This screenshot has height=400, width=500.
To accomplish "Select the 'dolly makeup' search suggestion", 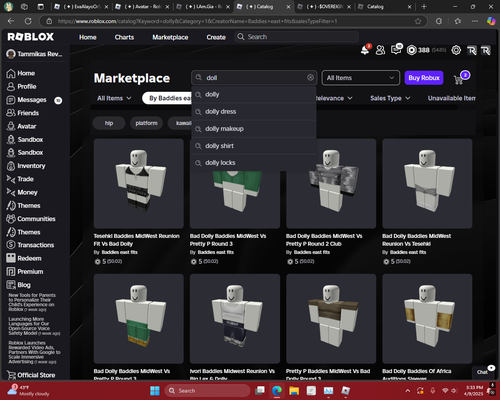I will click(254, 129).
